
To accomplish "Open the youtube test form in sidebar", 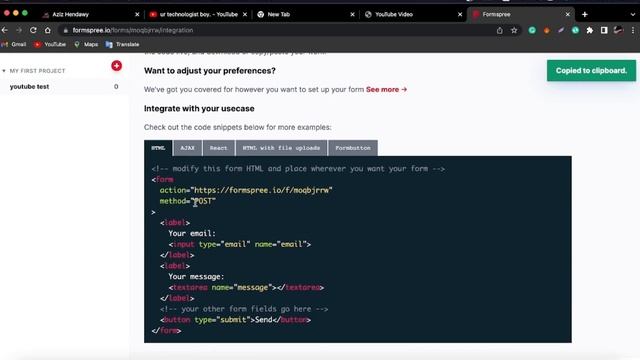I will 29,87.
